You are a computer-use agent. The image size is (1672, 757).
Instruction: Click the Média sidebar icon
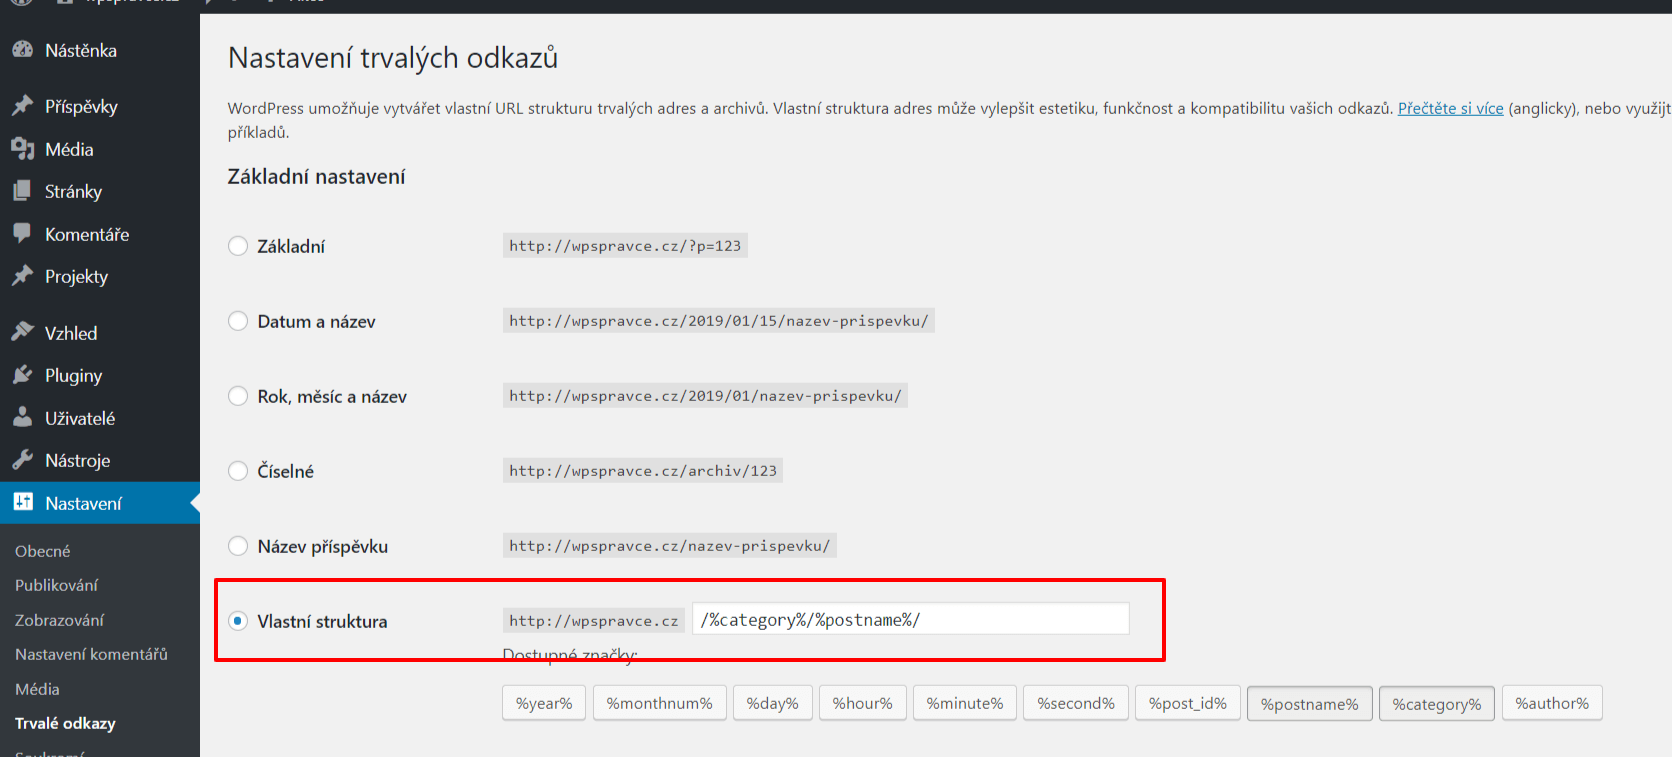(22, 148)
